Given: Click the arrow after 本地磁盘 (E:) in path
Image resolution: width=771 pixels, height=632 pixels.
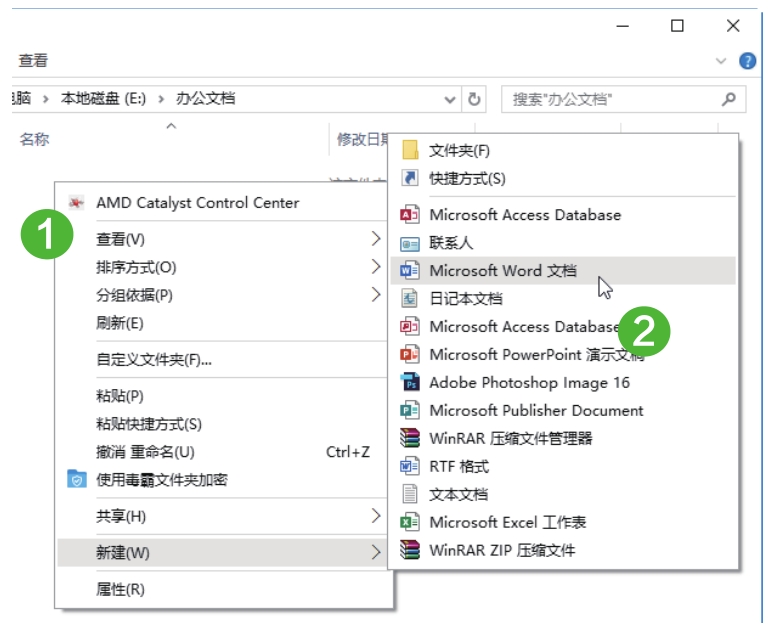Looking at the screenshot, I should coord(161,99).
